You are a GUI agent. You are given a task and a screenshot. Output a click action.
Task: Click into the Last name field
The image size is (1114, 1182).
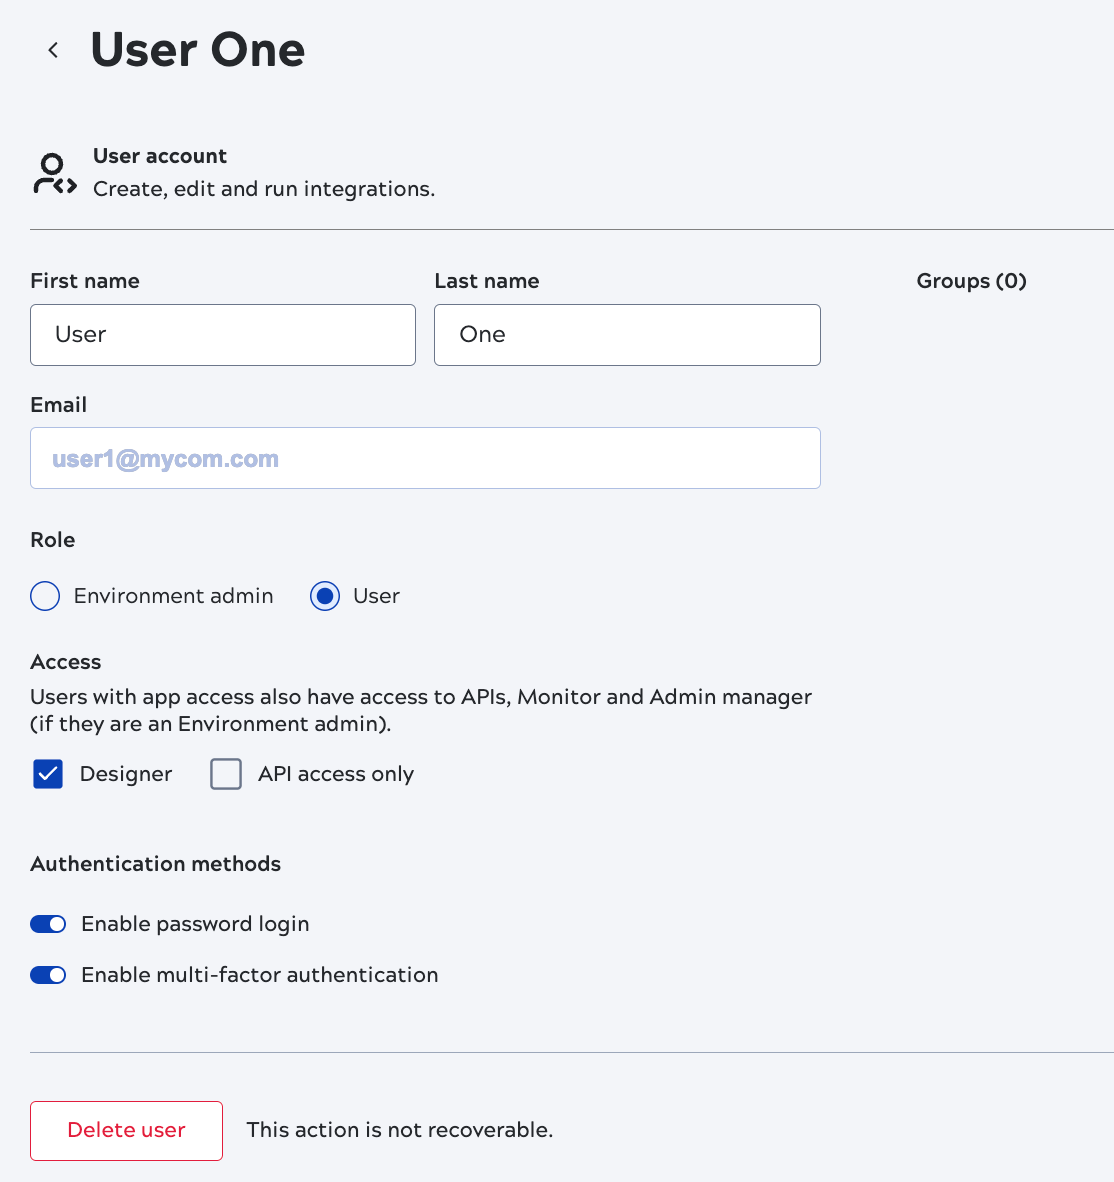pyautogui.click(x=627, y=335)
